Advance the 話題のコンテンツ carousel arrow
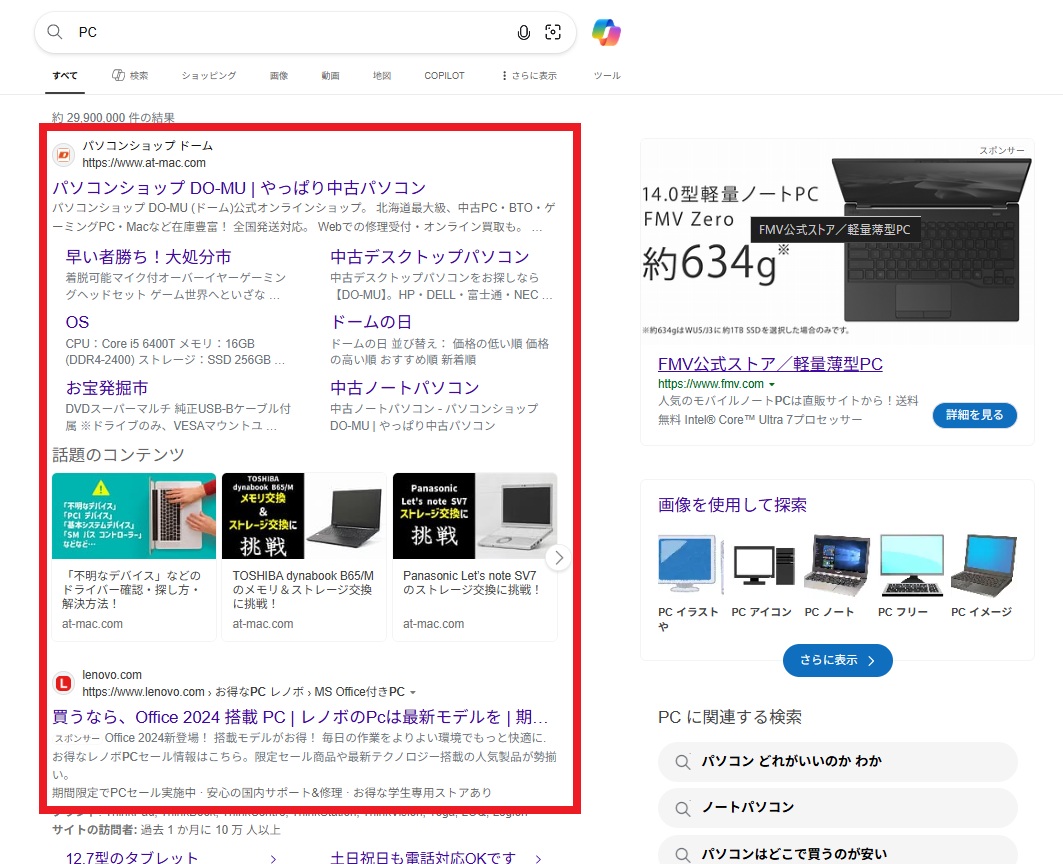 coord(559,557)
